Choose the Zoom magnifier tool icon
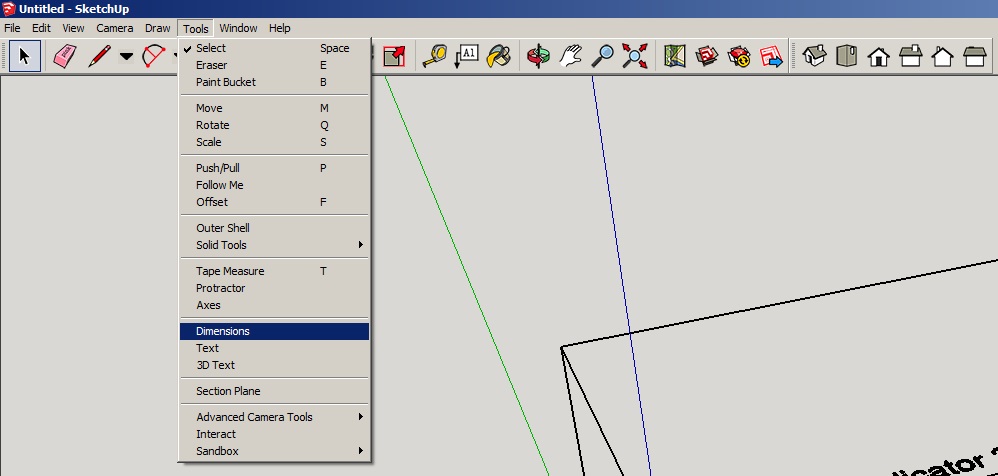The image size is (998, 476). pos(602,56)
